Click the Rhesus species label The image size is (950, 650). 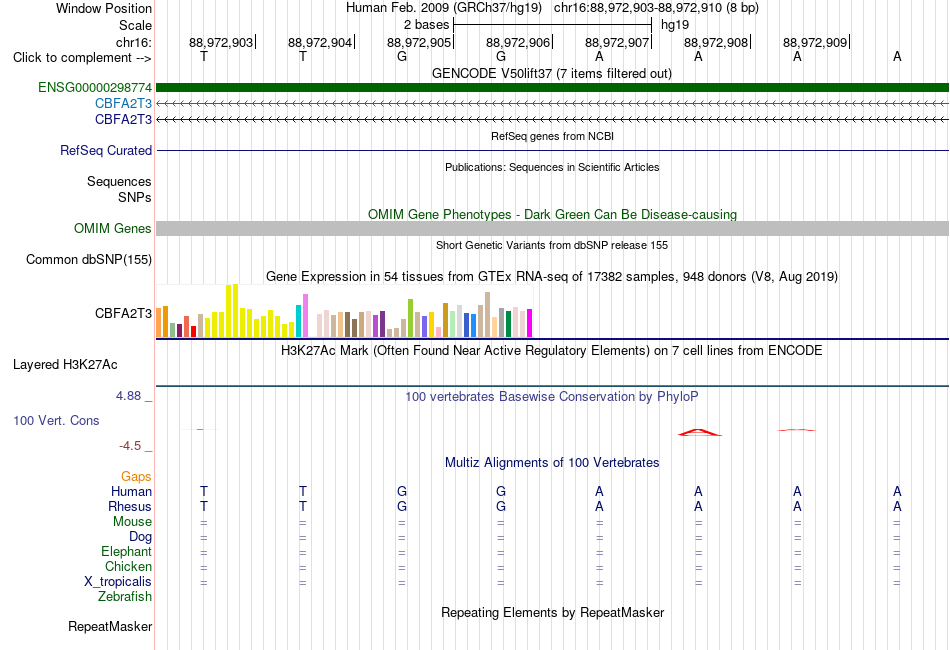(x=130, y=506)
